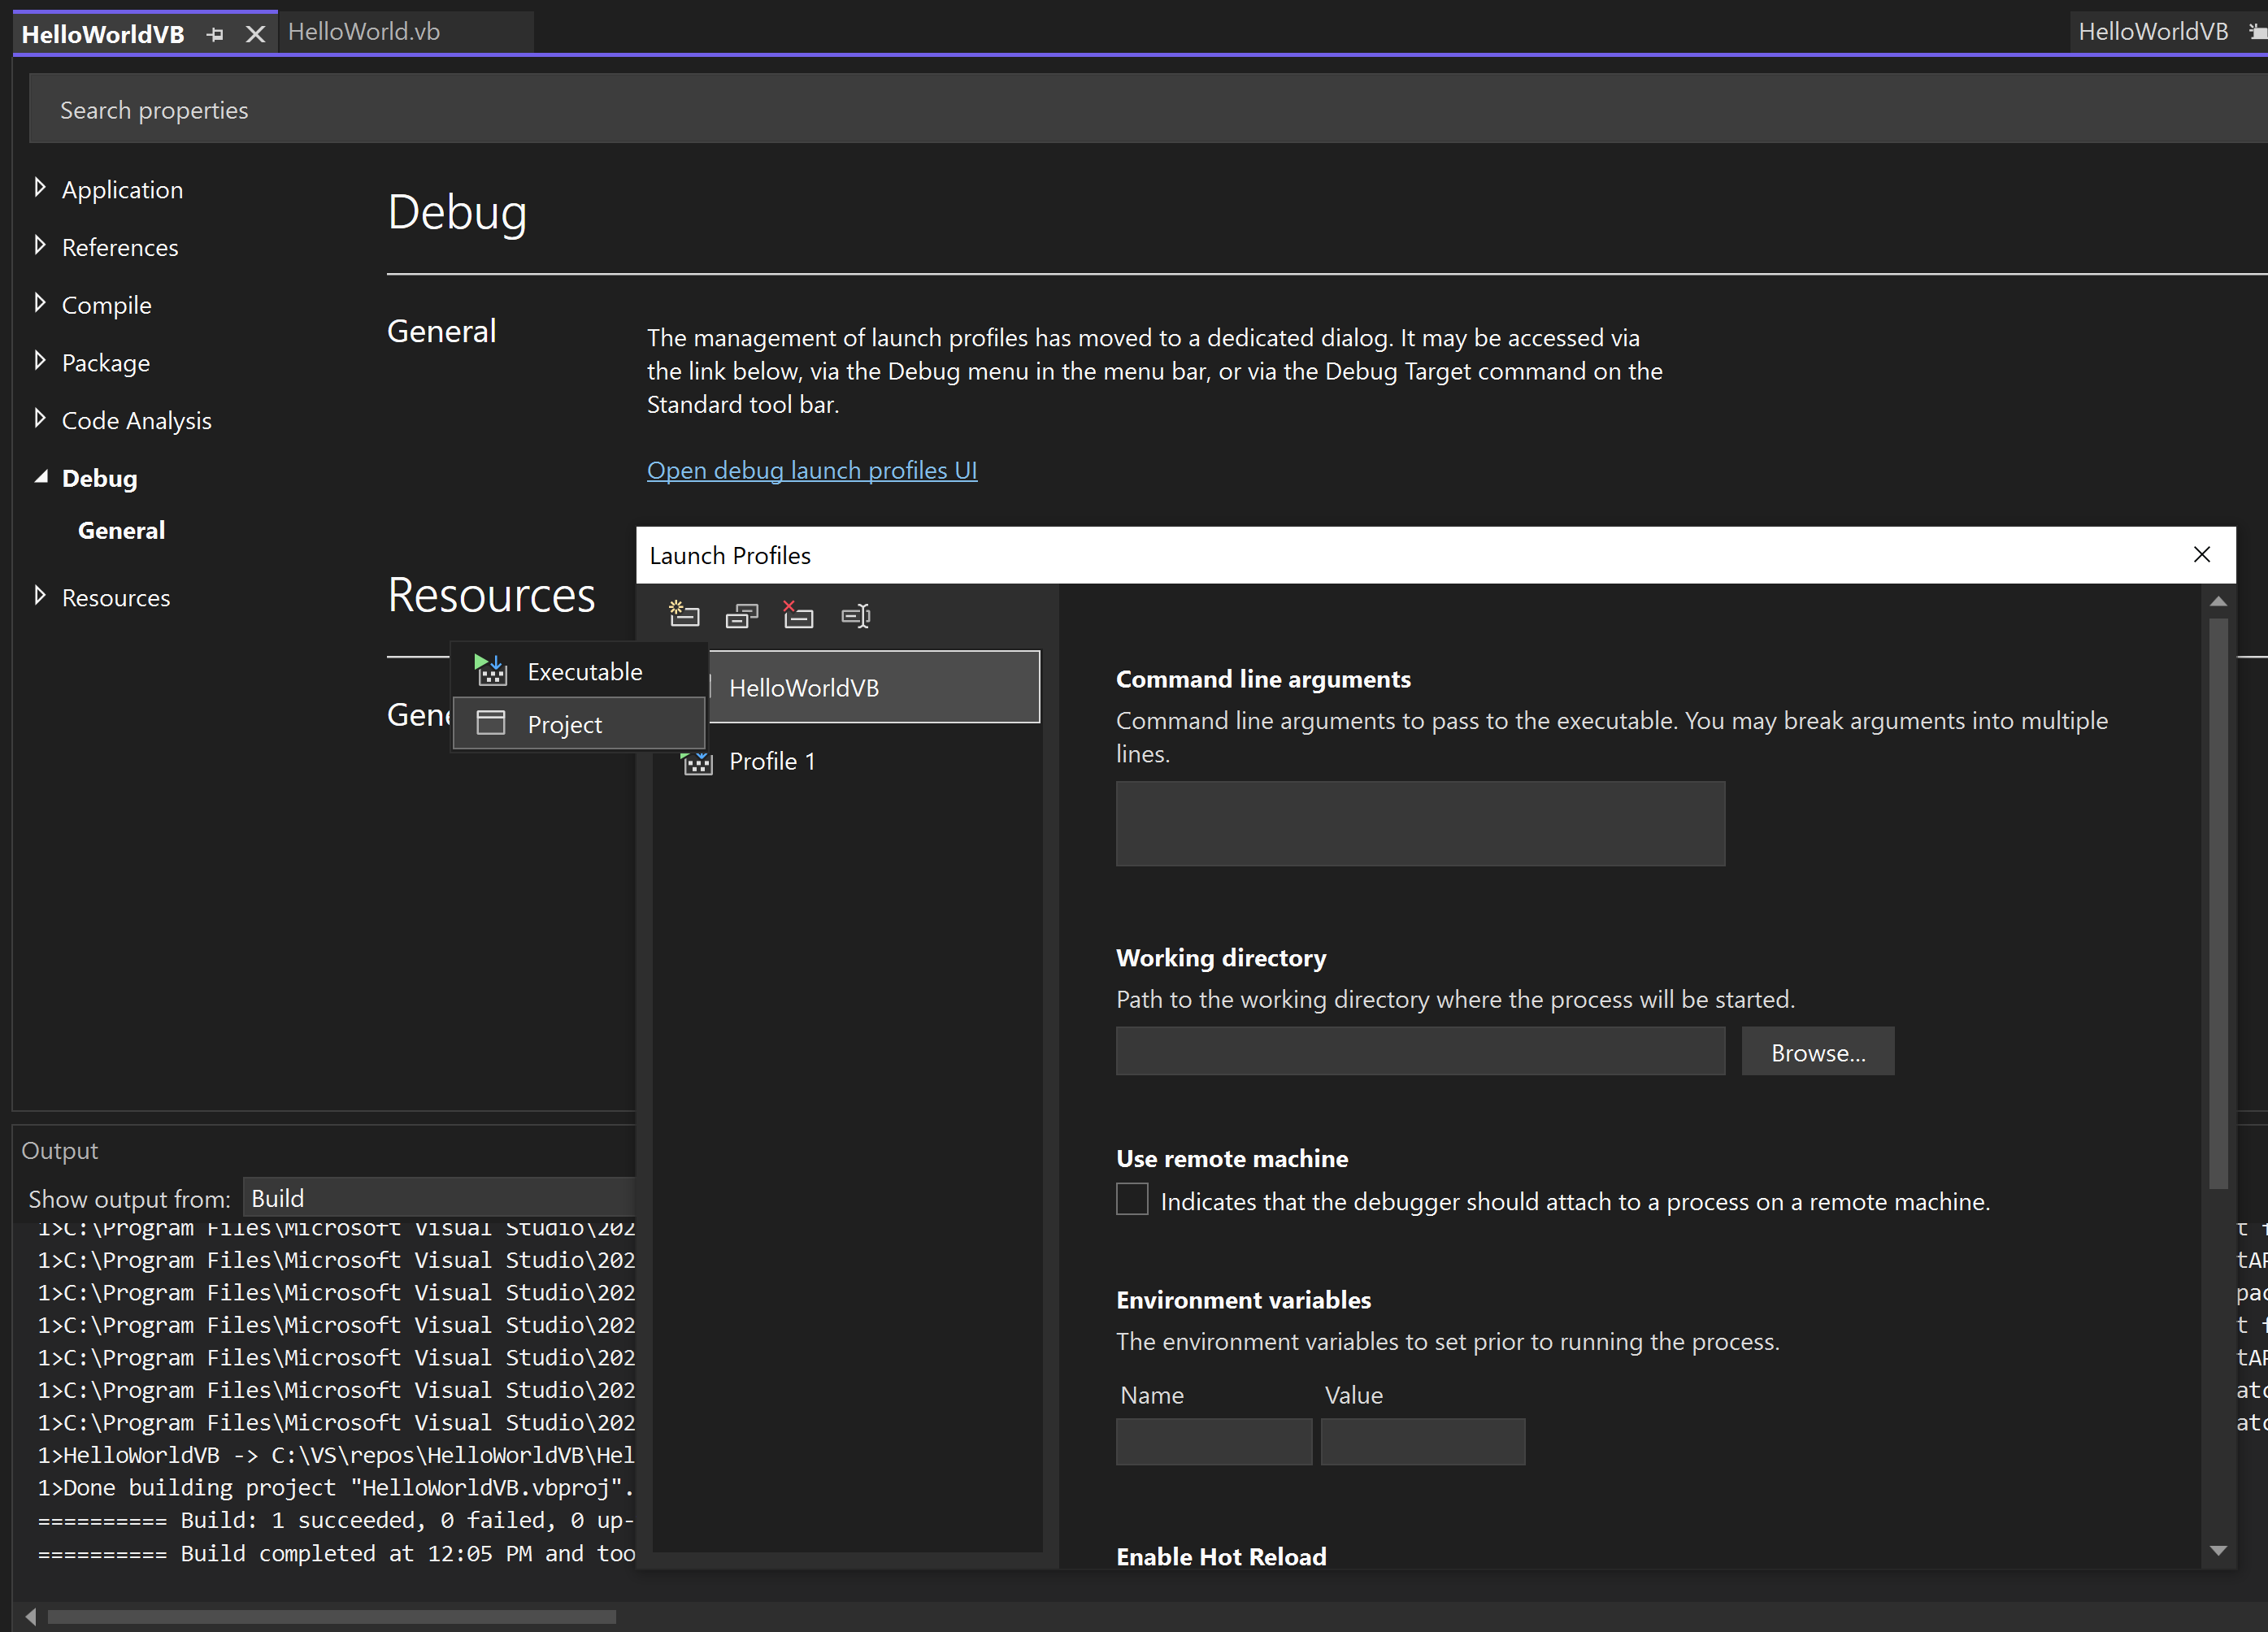Switch to the HelloWorld.vb tab
The image size is (2268, 1632).
pos(364,32)
